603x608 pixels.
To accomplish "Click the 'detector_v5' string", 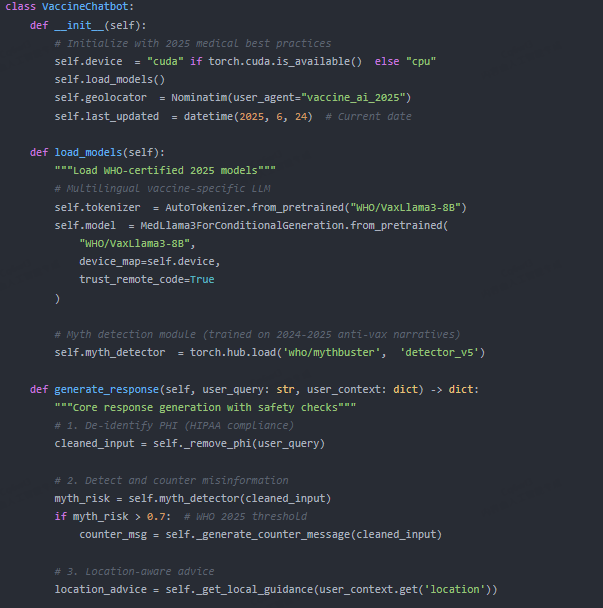I will click(439, 352).
